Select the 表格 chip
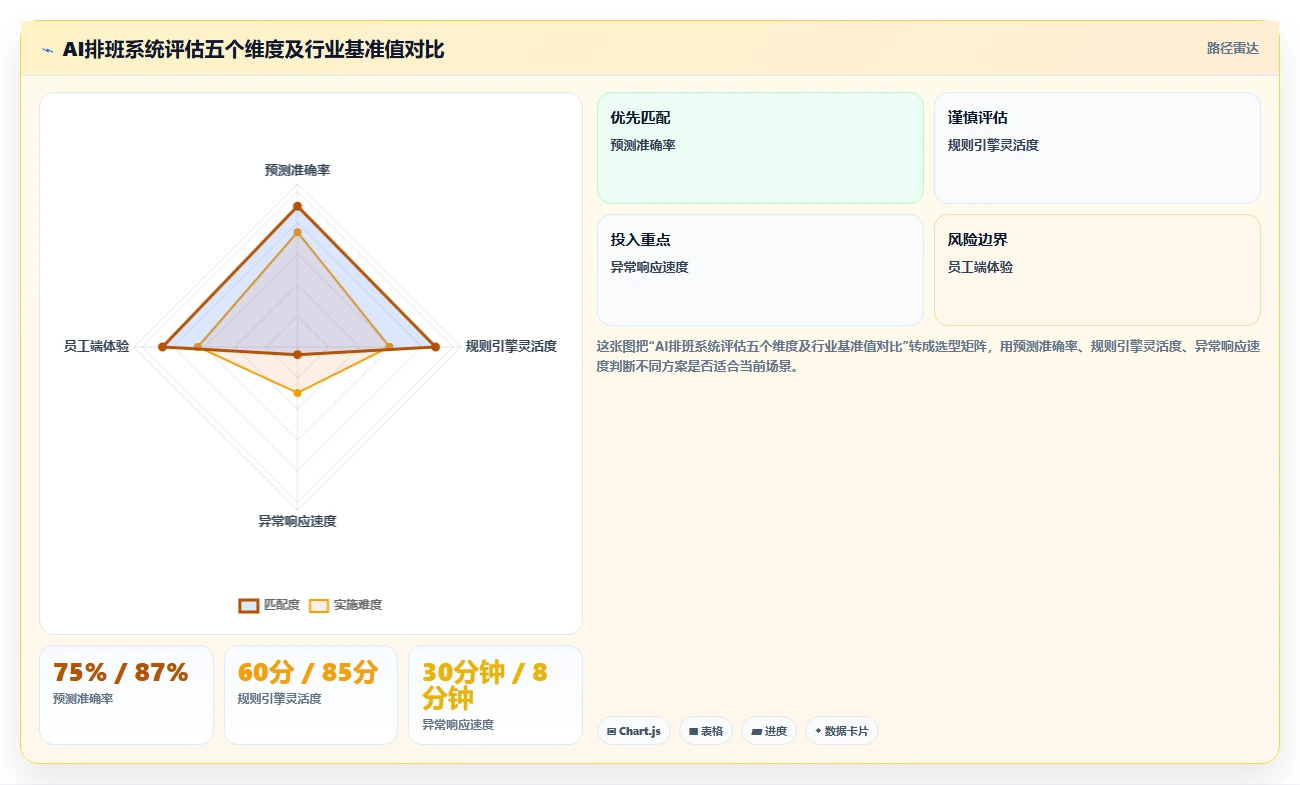This screenshot has width=1300, height=785. (706, 731)
